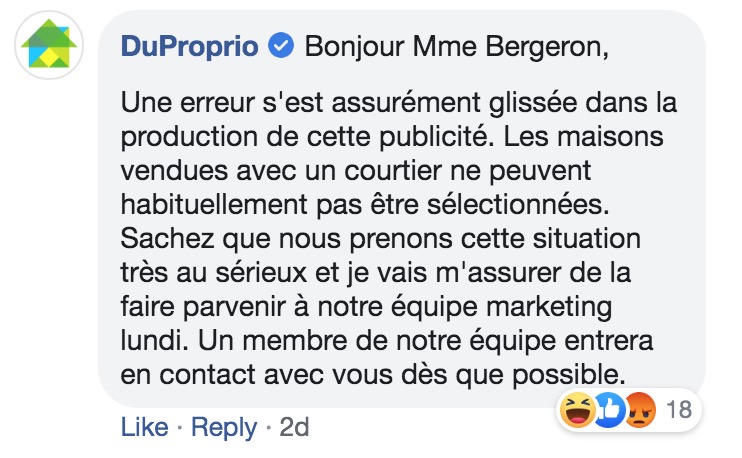The width and height of the screenshot is (742, 458).
Task: Select the laughing Haha reaction emoji
Action: 578,410
